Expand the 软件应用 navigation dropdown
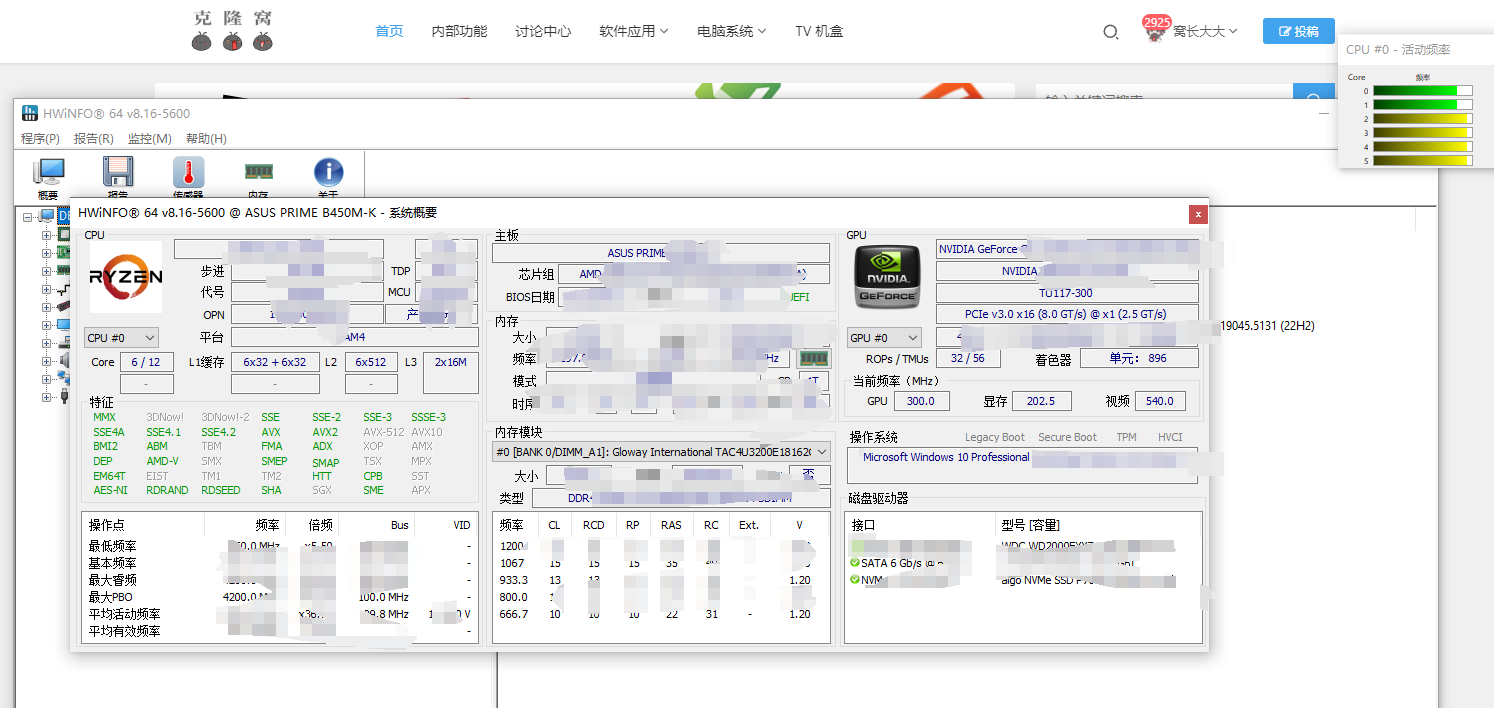This screenshot has height=708, width=1494. coord(634,31)
